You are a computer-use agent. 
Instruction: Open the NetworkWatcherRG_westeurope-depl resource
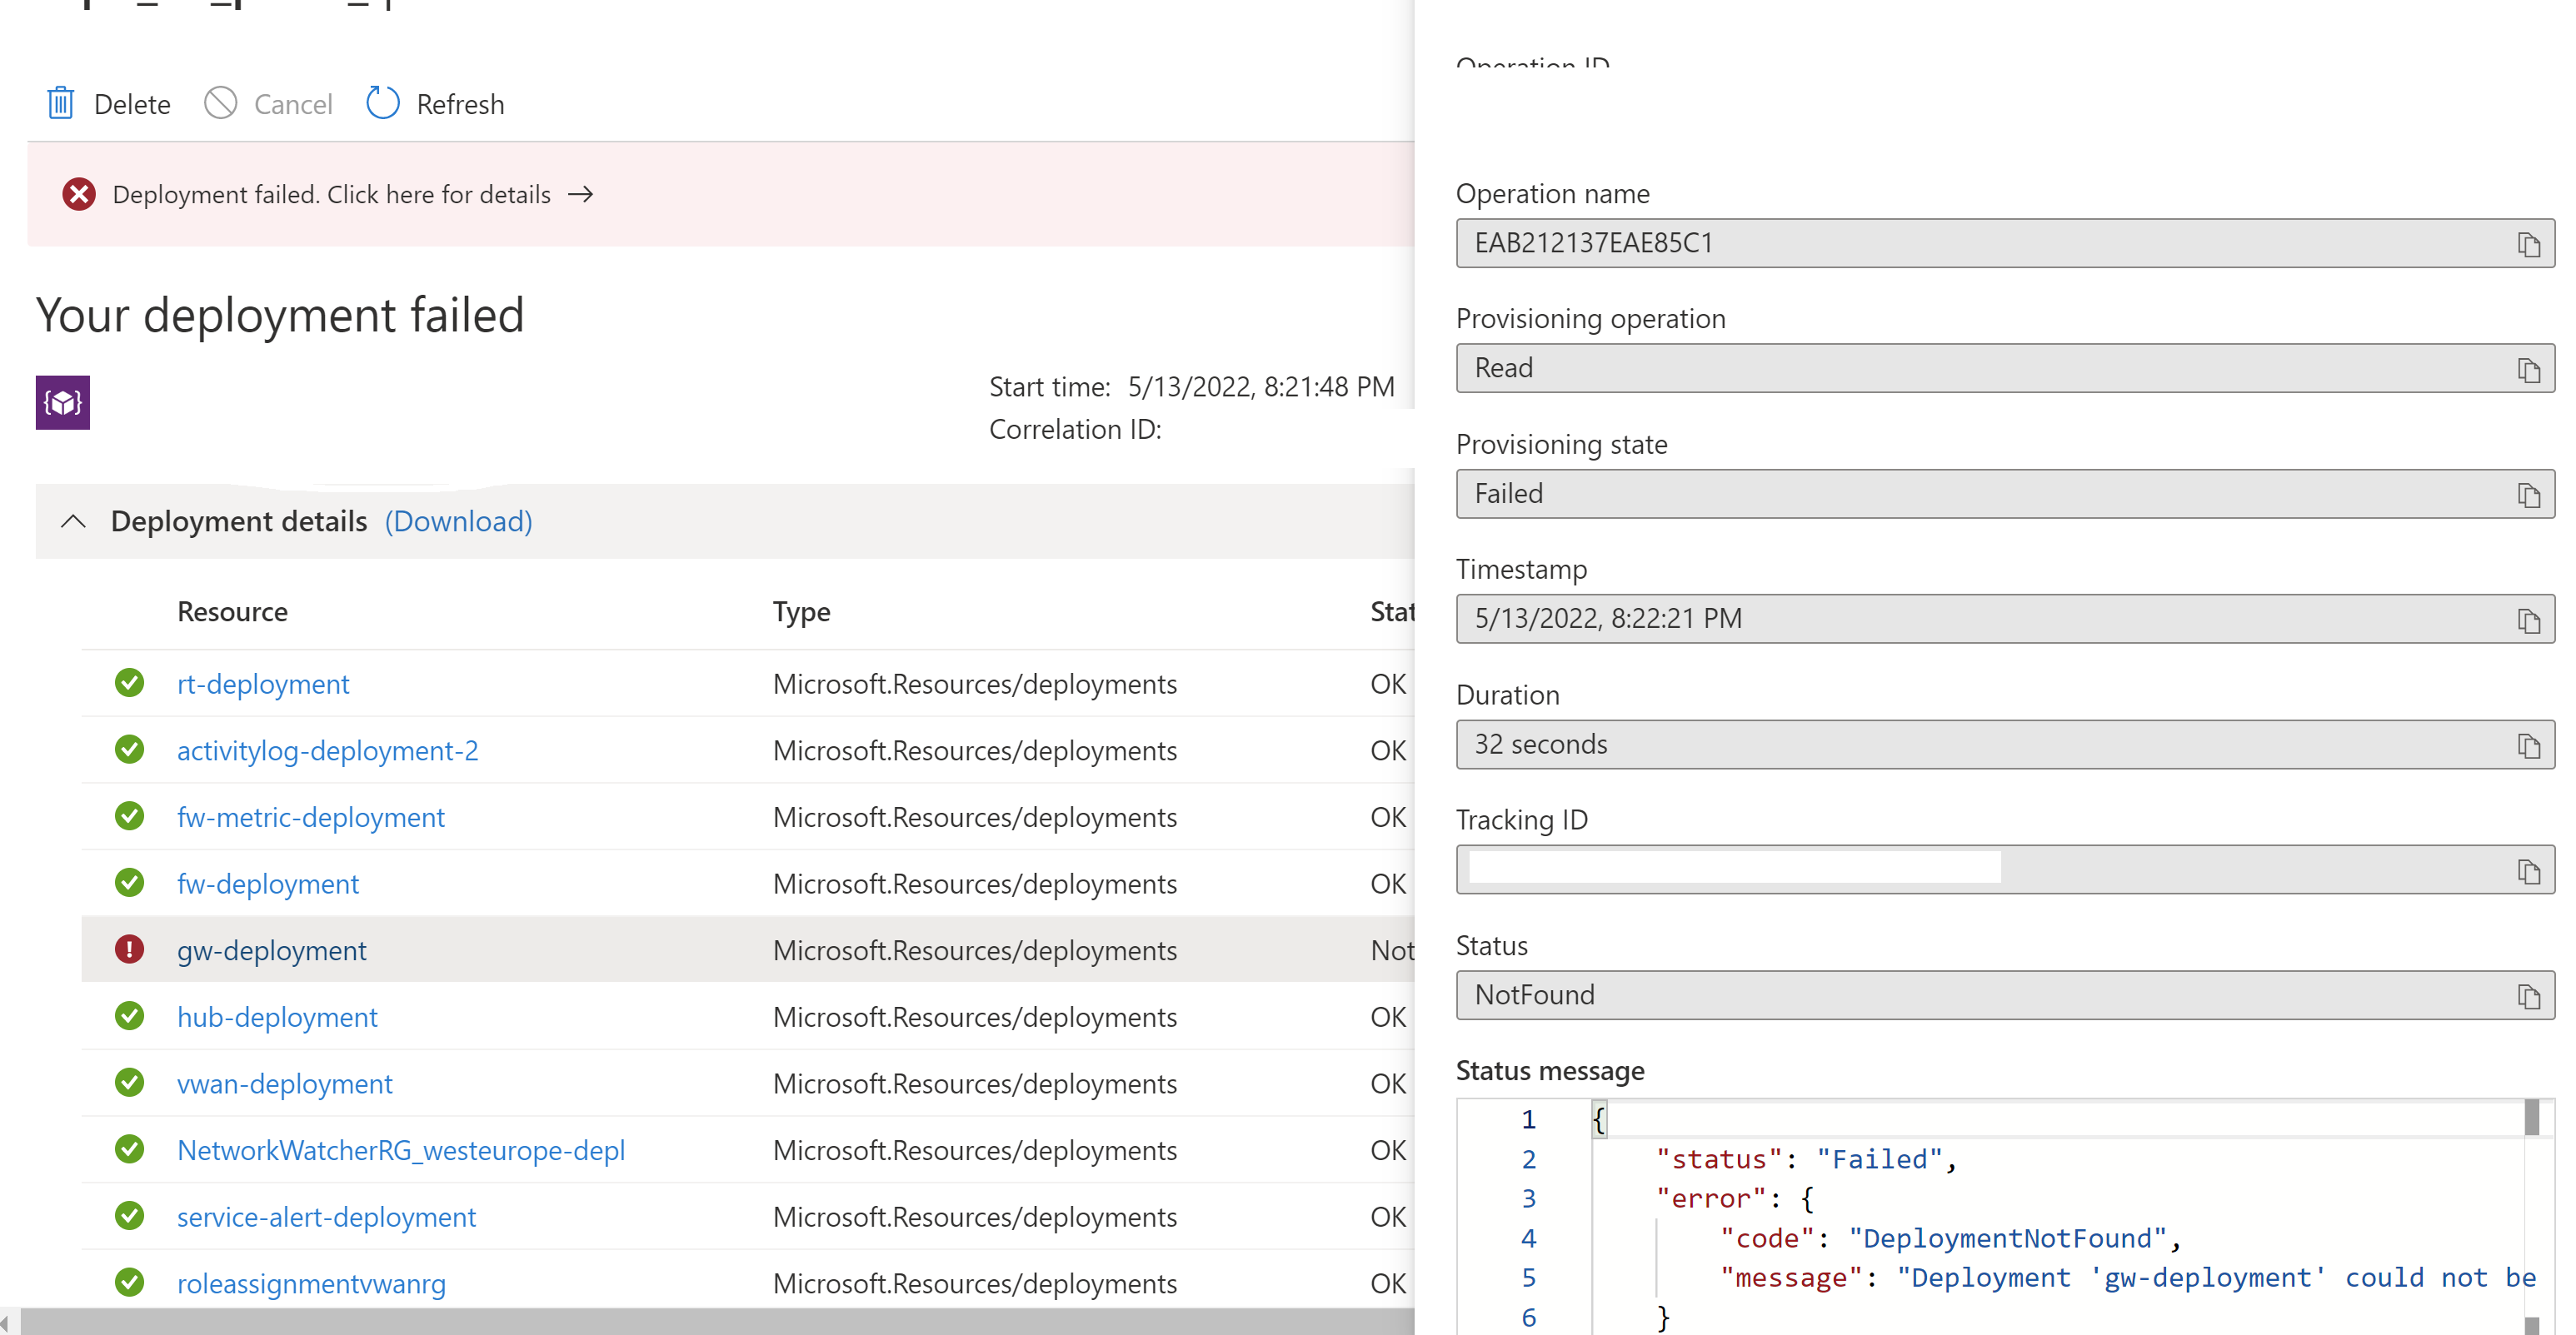point(400,1150)
